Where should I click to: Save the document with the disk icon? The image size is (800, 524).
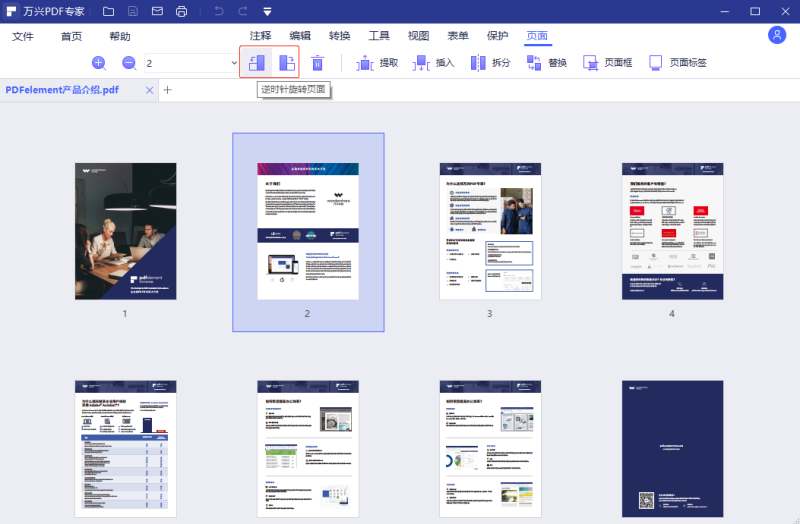click(133, 11)
